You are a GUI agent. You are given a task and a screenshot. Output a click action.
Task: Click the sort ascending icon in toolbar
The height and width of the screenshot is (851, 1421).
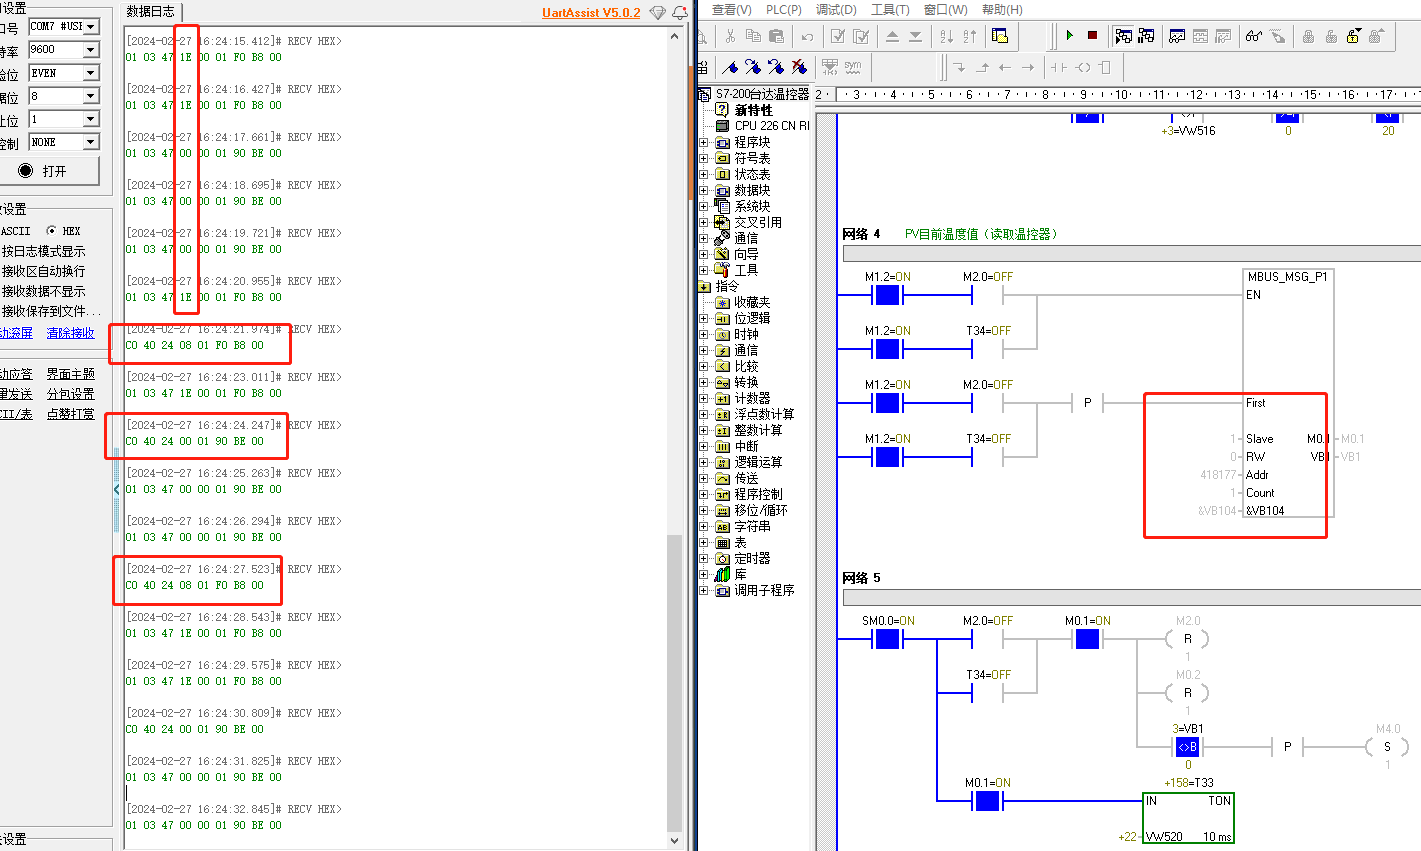coord(946,36)
